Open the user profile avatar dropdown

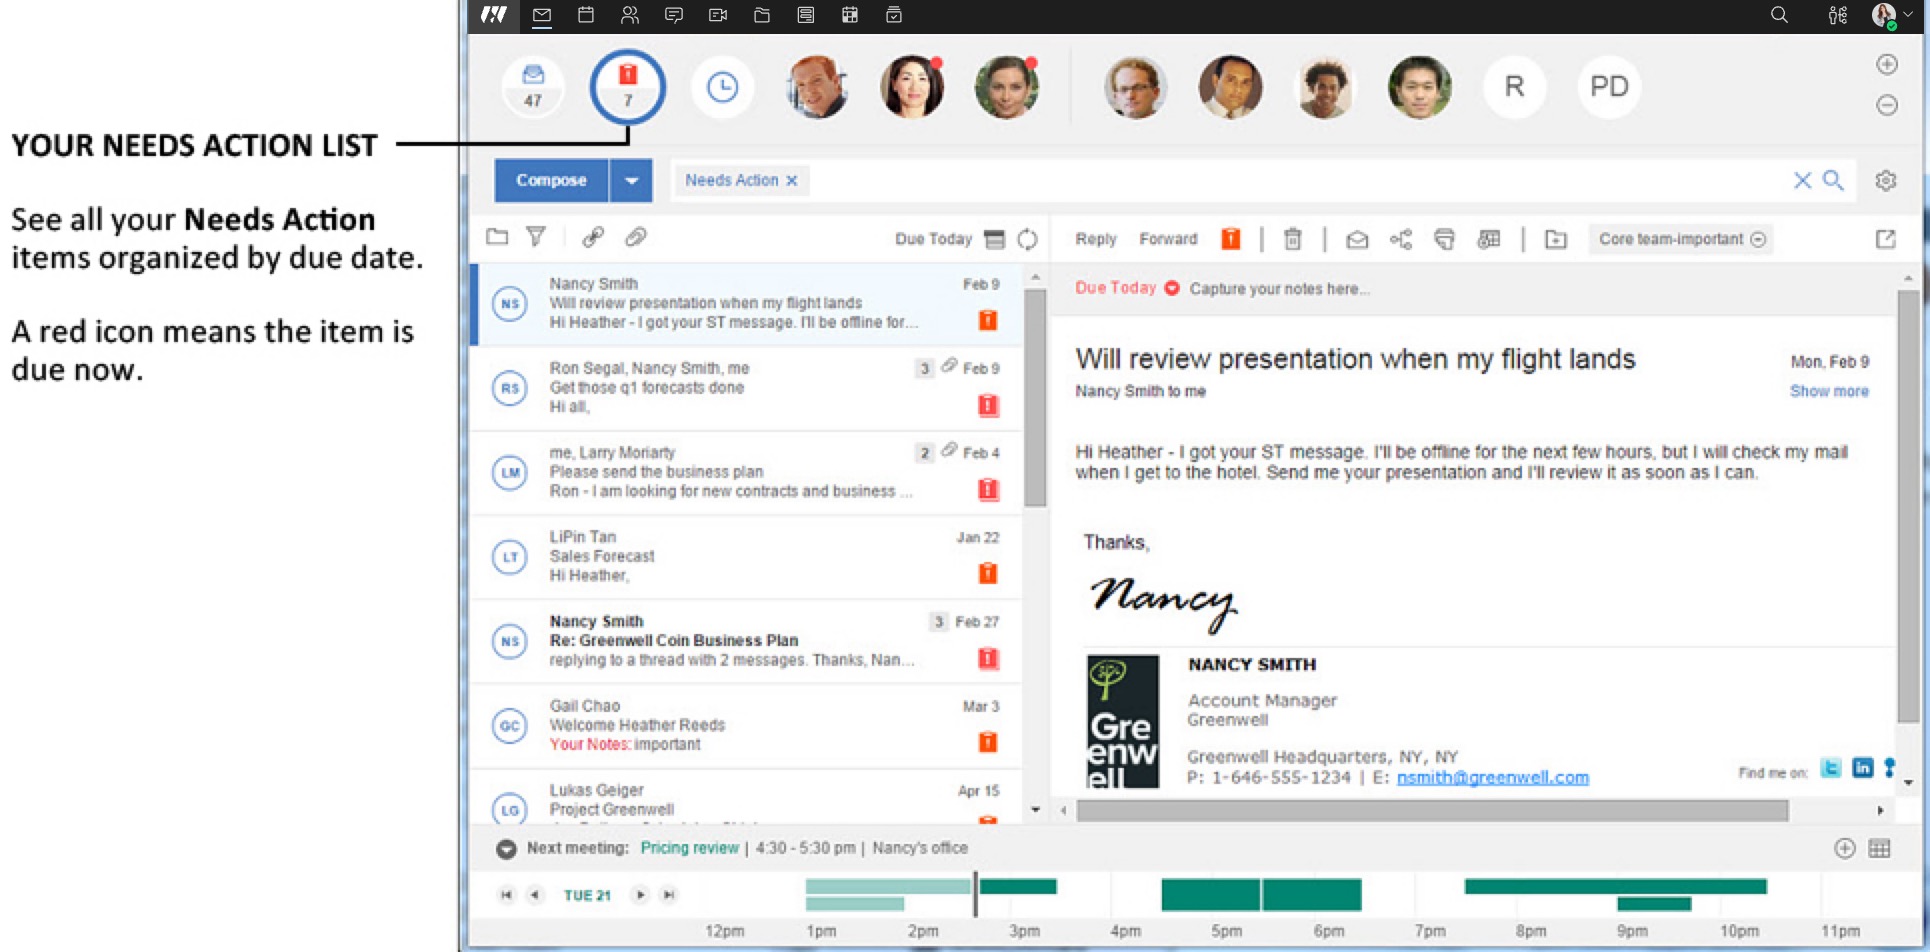pos(1892,15)
